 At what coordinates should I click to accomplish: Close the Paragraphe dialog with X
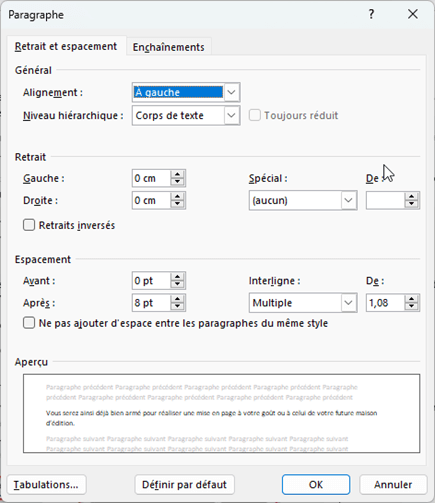tap(413, 14)
